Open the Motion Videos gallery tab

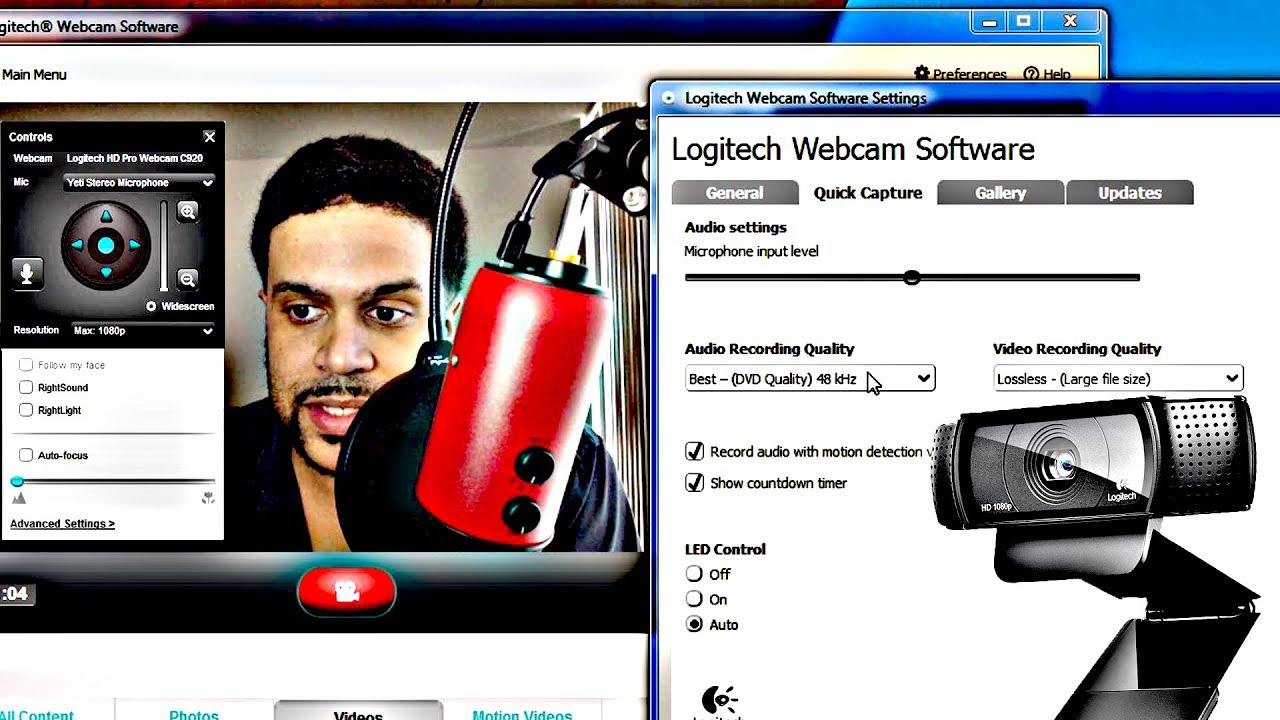coord(522,712)
